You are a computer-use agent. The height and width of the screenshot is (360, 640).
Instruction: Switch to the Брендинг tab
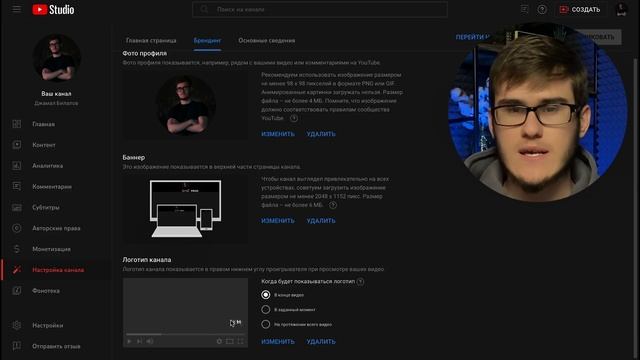tap(207, 40)
